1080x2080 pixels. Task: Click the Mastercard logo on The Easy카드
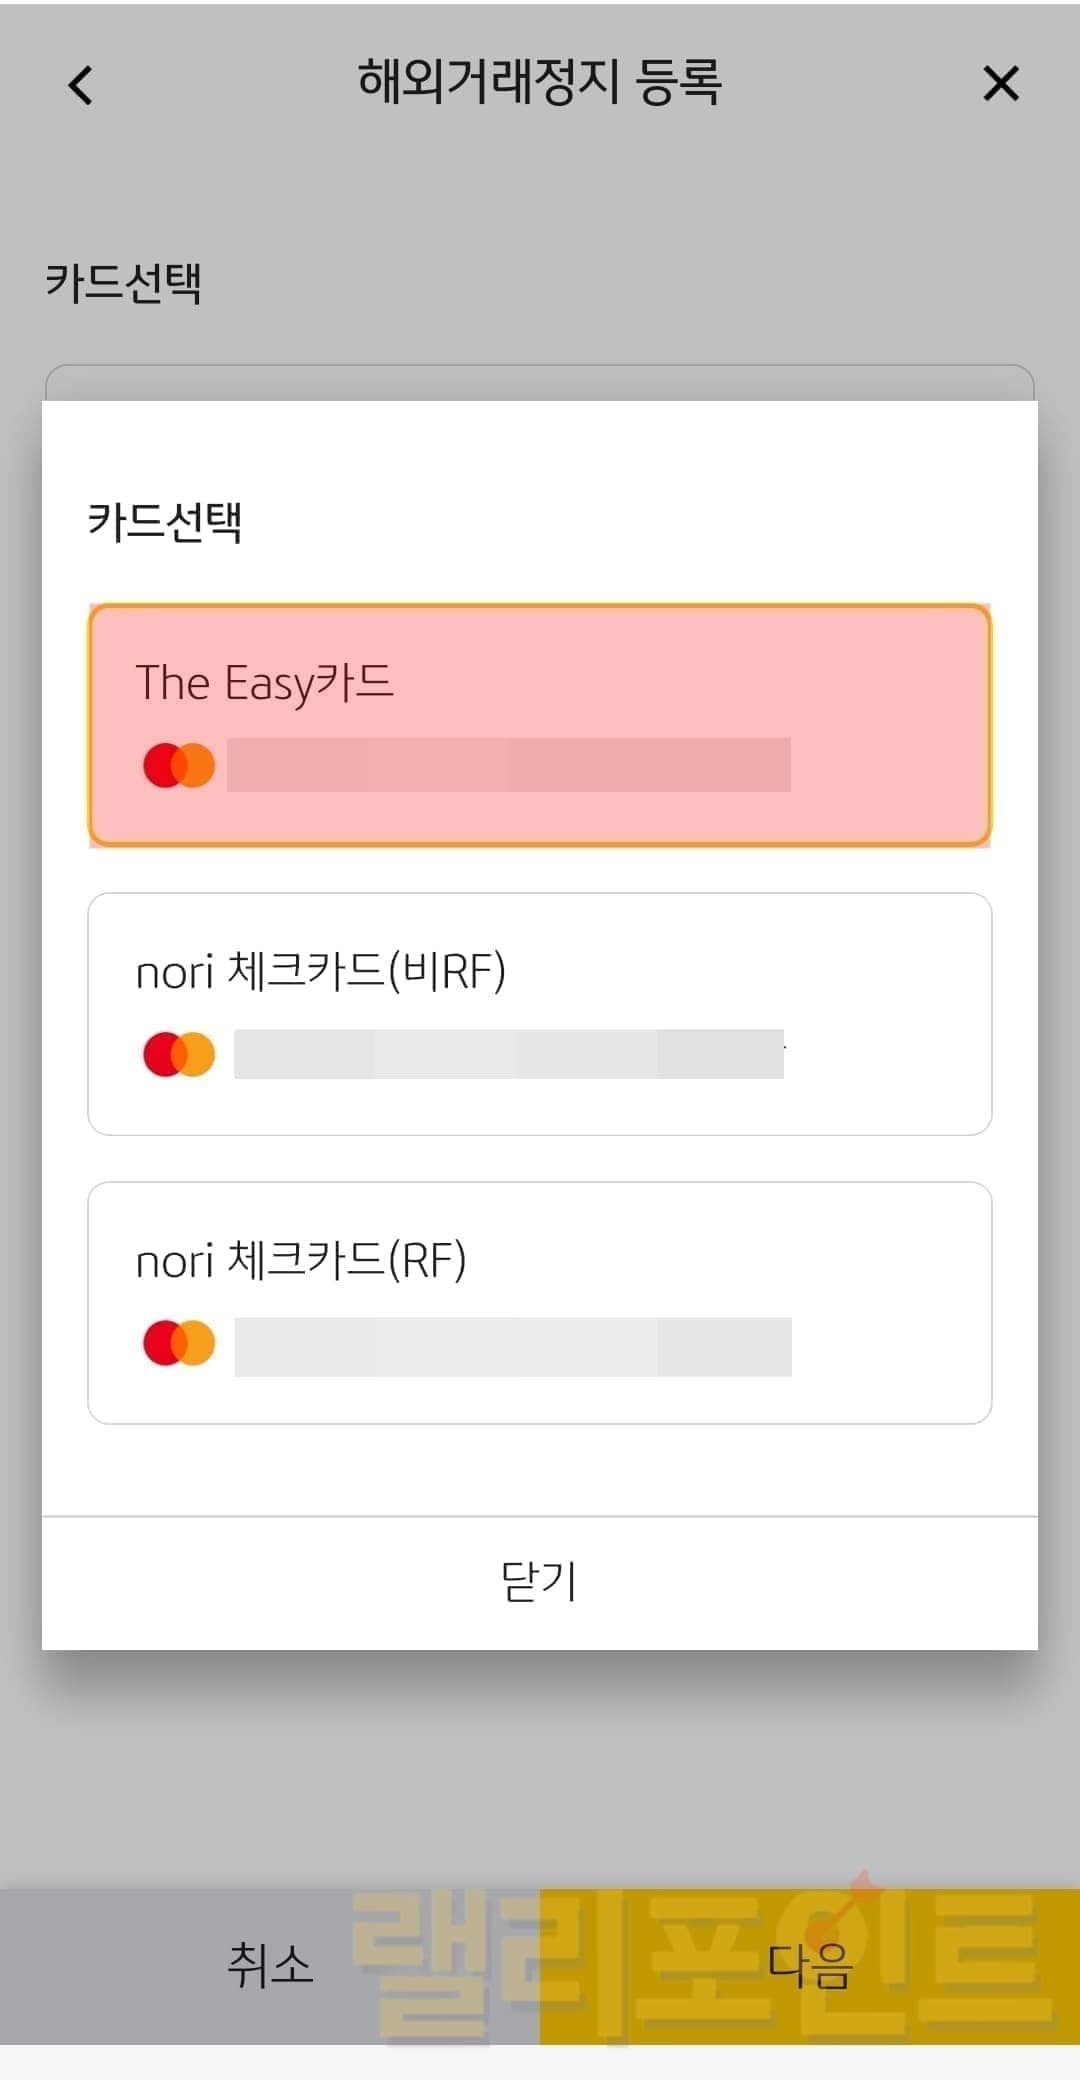click(179, 766)
